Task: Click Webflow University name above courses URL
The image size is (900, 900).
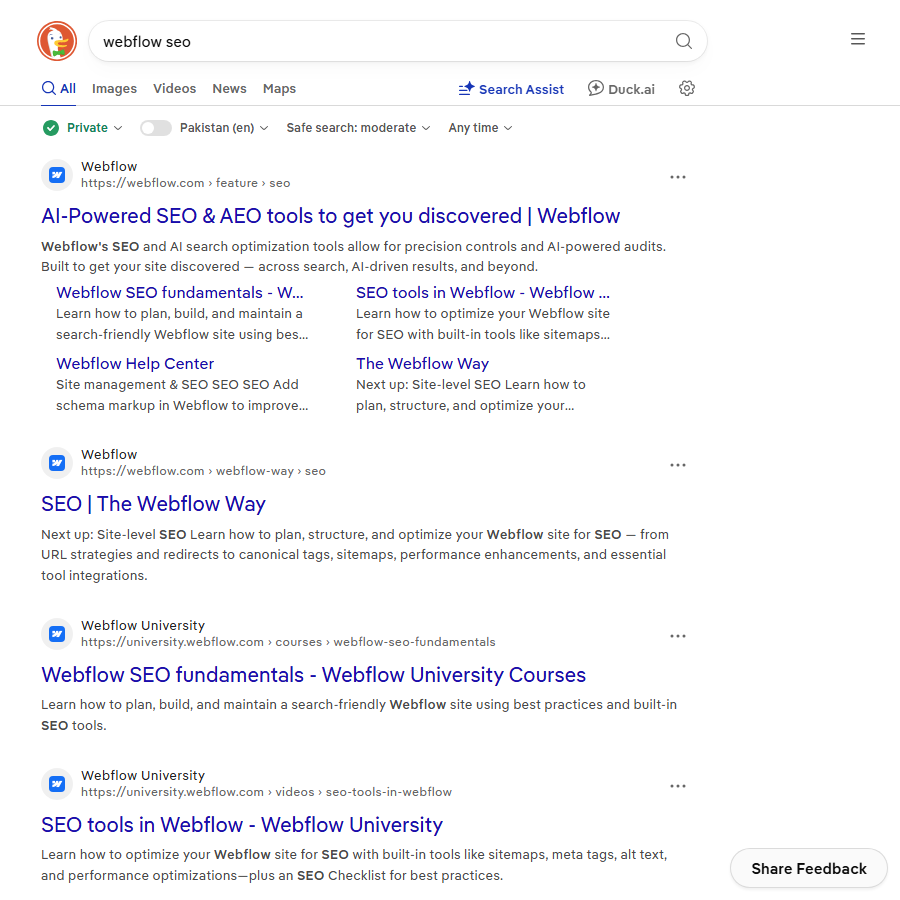Action: pos(143,626)
